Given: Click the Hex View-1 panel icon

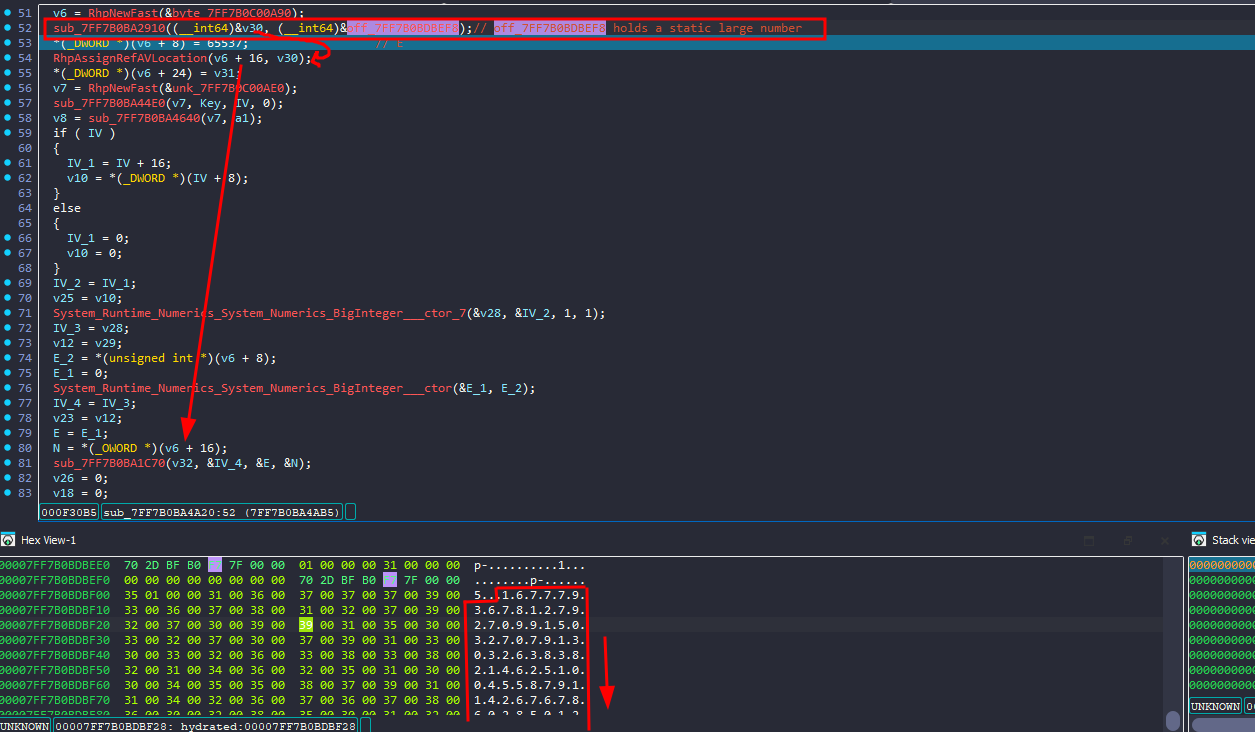Looking at the screenshot, I should 9,540.
